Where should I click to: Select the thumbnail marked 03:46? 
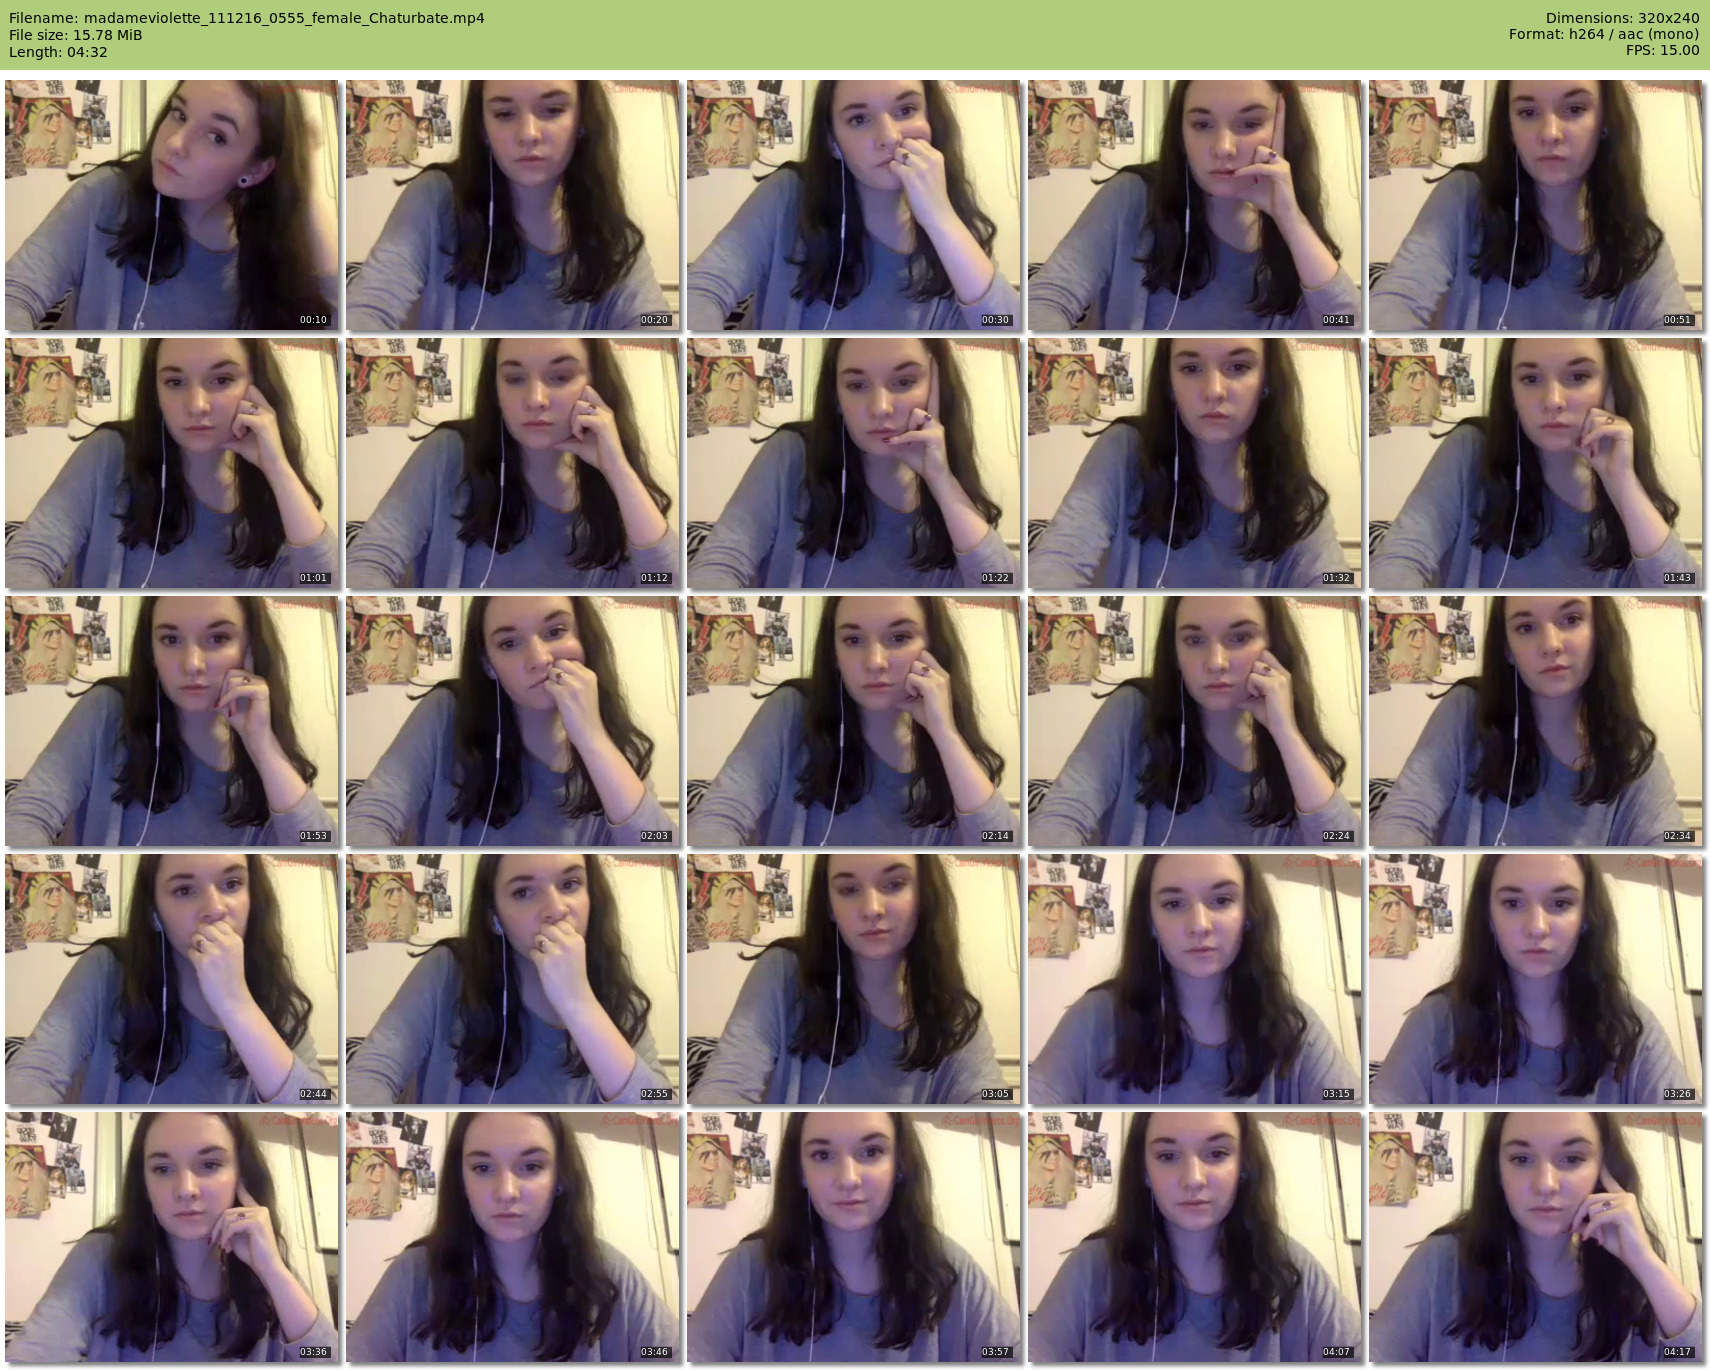tap(513, 1237)
